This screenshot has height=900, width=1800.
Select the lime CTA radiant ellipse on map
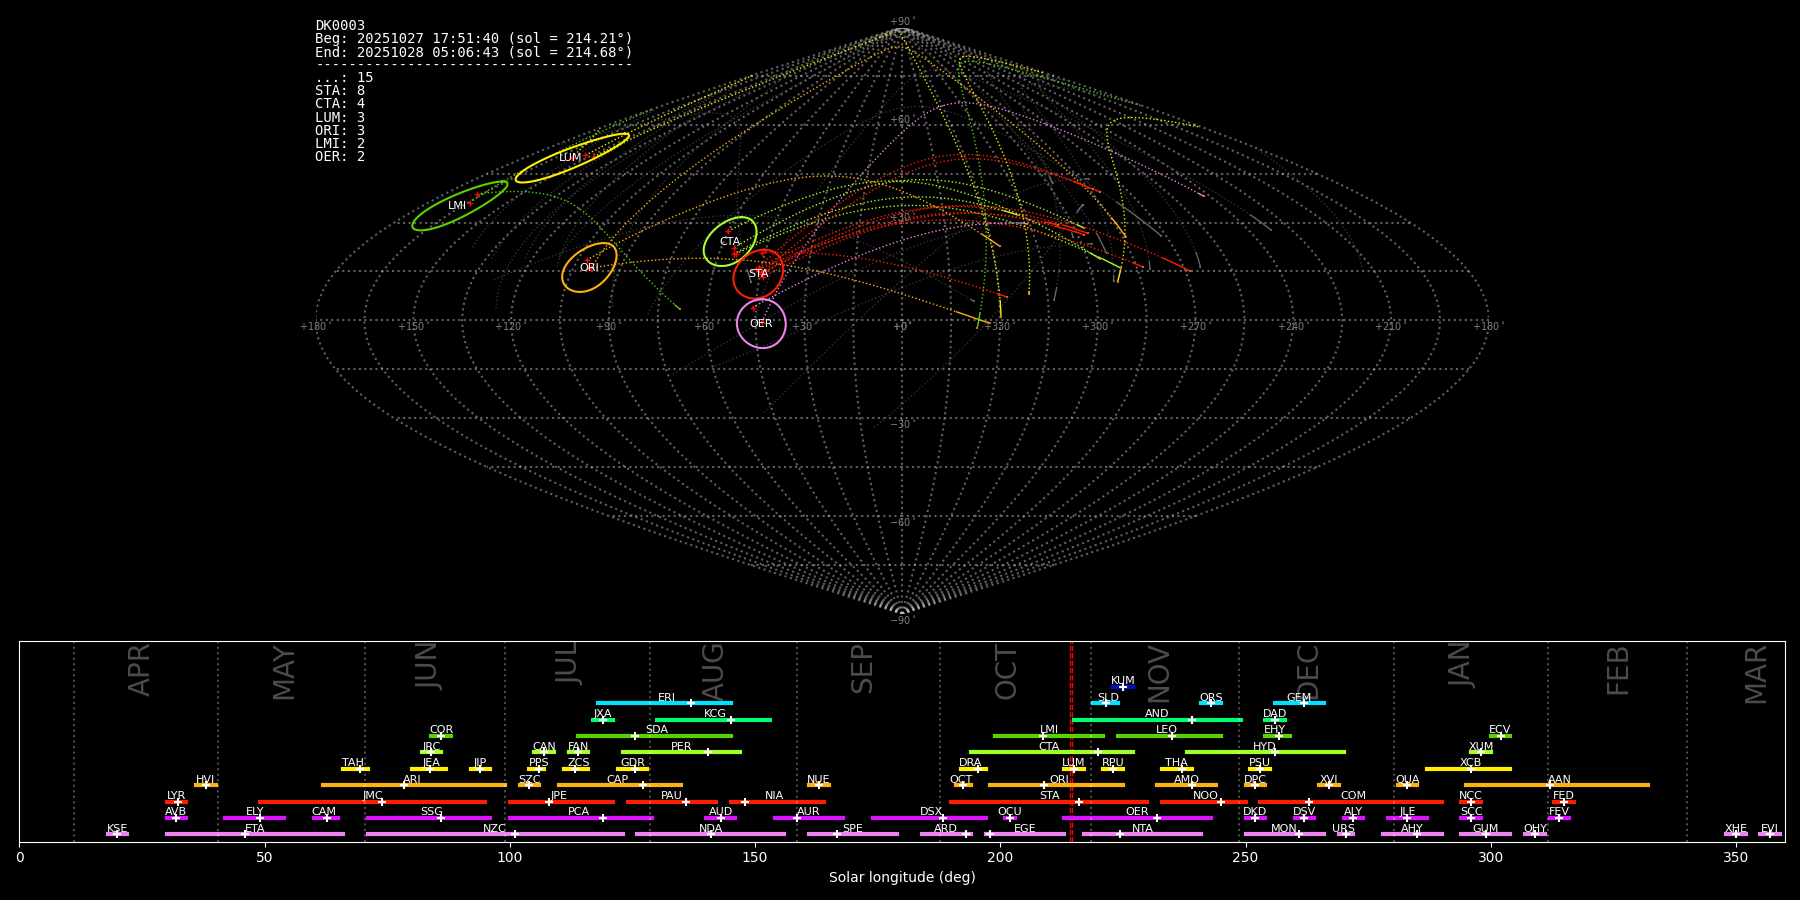(730, 241)
